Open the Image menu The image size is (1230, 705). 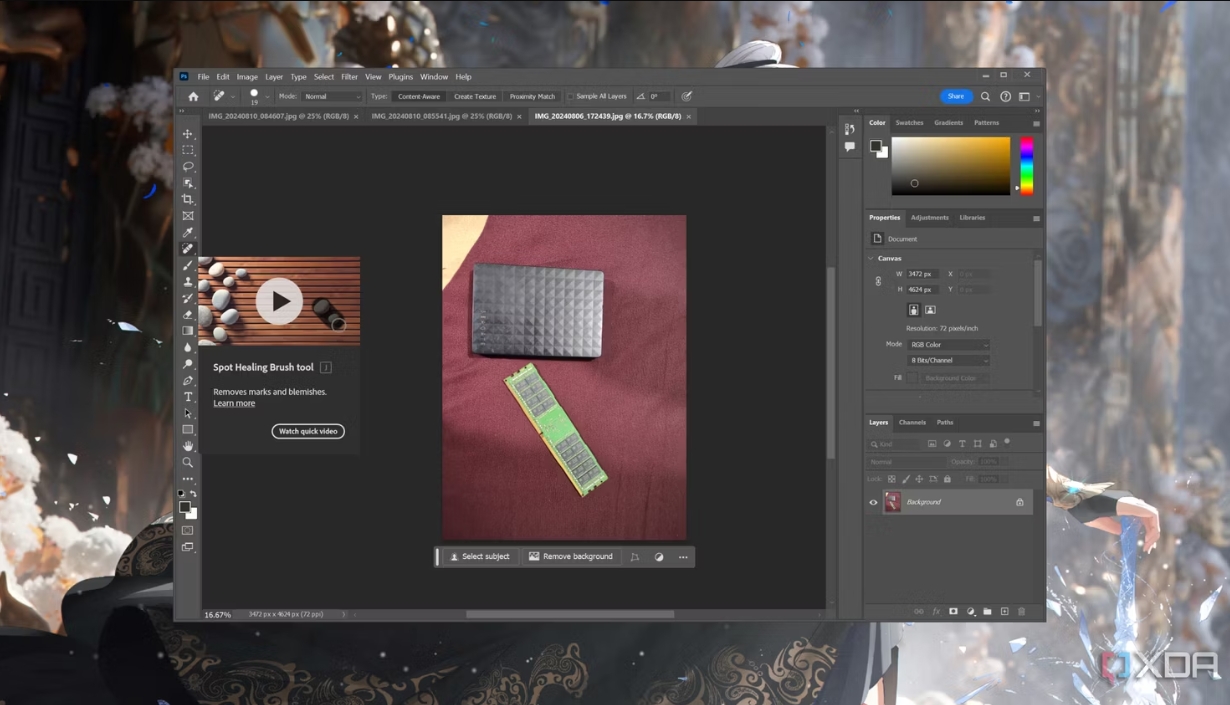(247, 77)
